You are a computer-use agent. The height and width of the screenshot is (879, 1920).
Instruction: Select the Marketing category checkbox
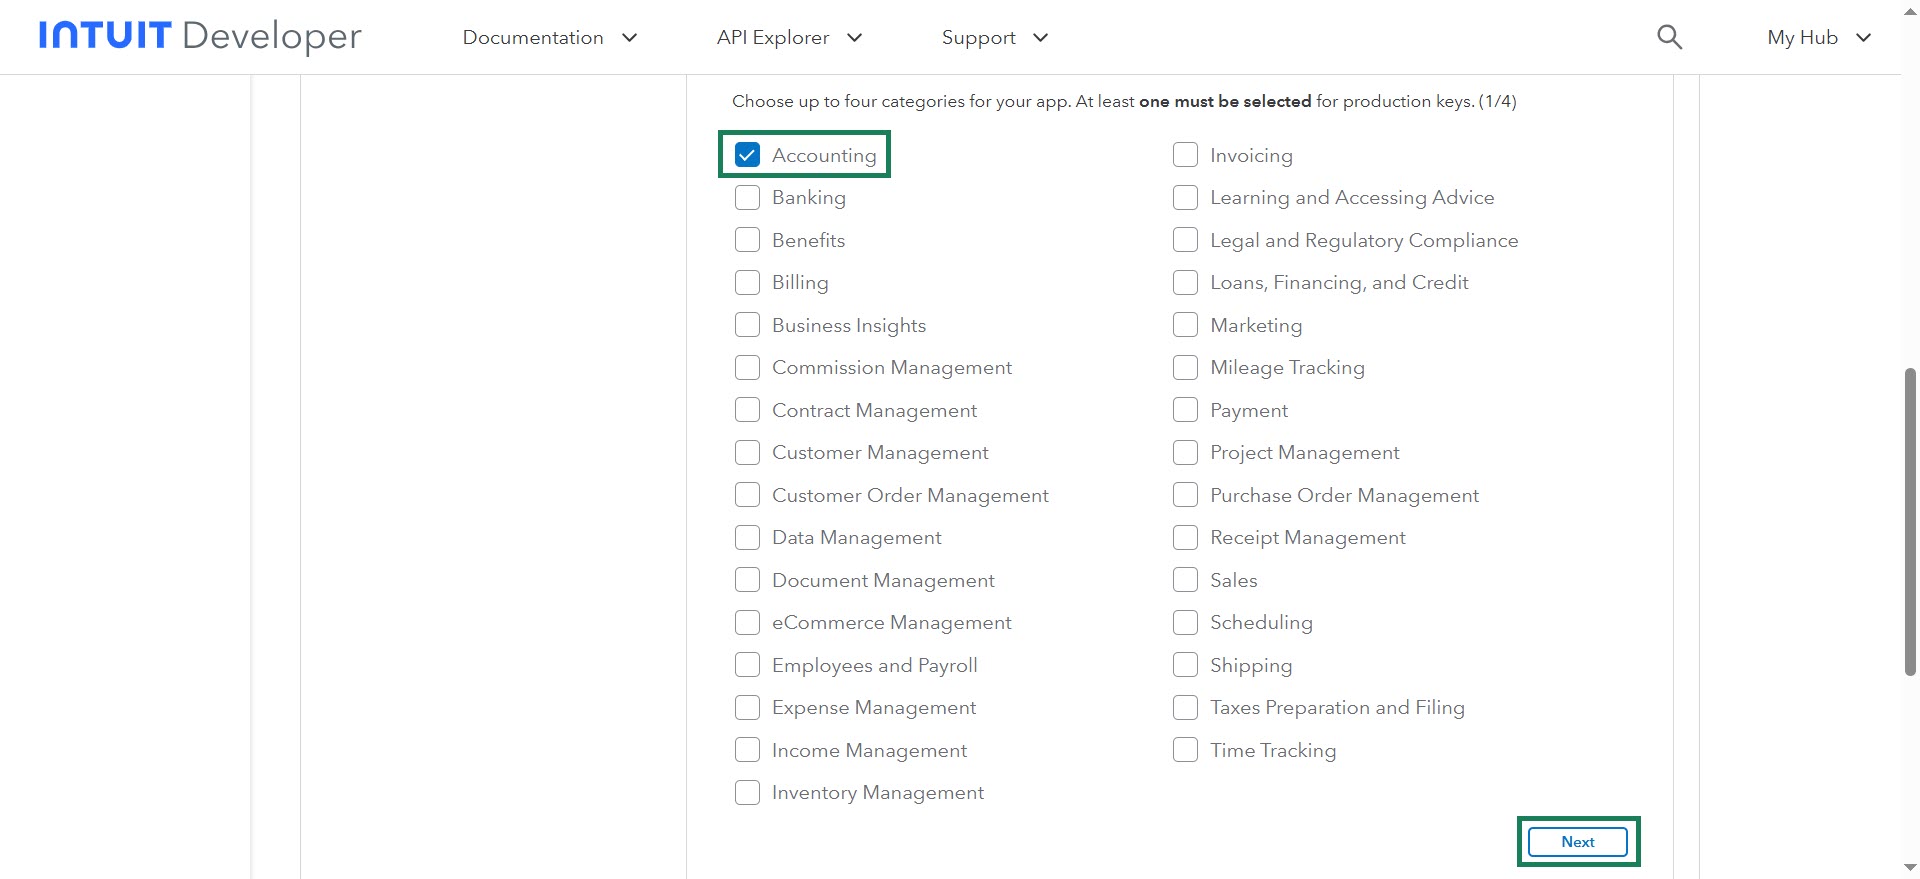pyautogui.click(x=1185, y=325)
